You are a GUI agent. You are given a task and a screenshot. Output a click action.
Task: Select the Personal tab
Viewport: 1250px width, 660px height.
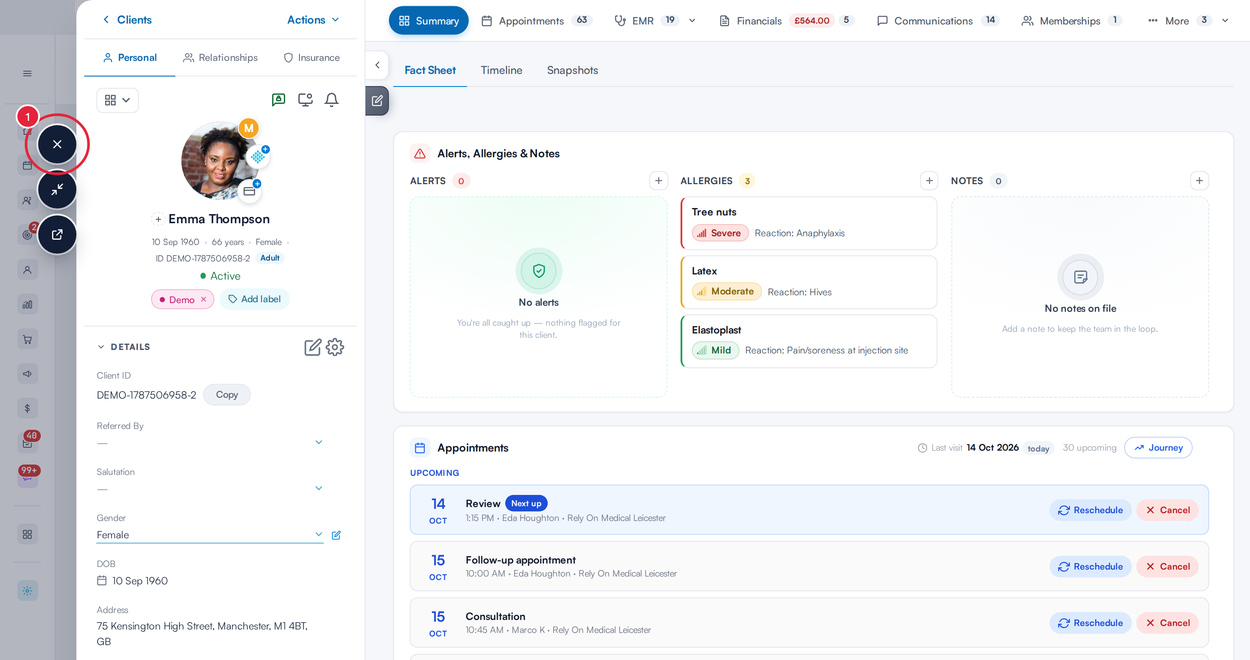[x=130, y=58]
